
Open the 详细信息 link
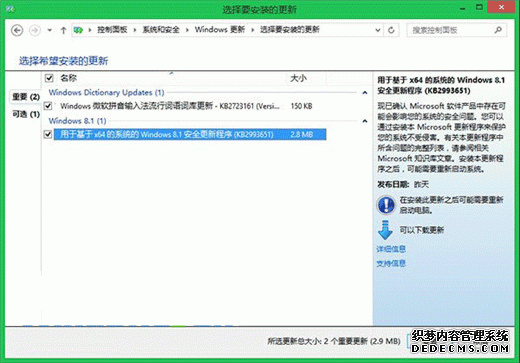pyautogui.click(x=391, y=249)
